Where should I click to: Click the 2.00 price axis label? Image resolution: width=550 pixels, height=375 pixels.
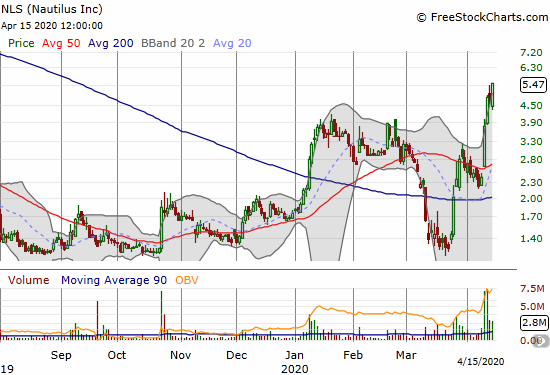531,199
